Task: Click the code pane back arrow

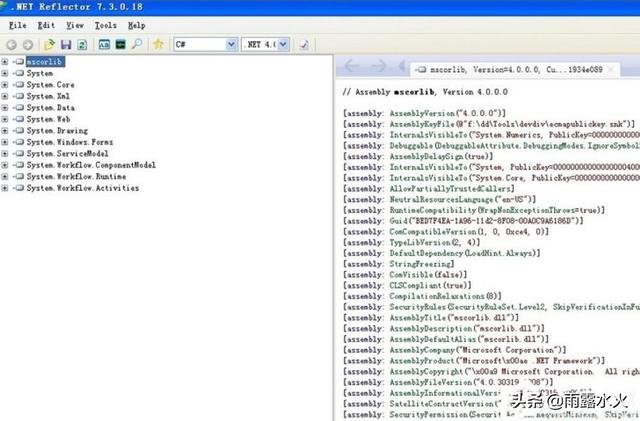Action: 352,65
